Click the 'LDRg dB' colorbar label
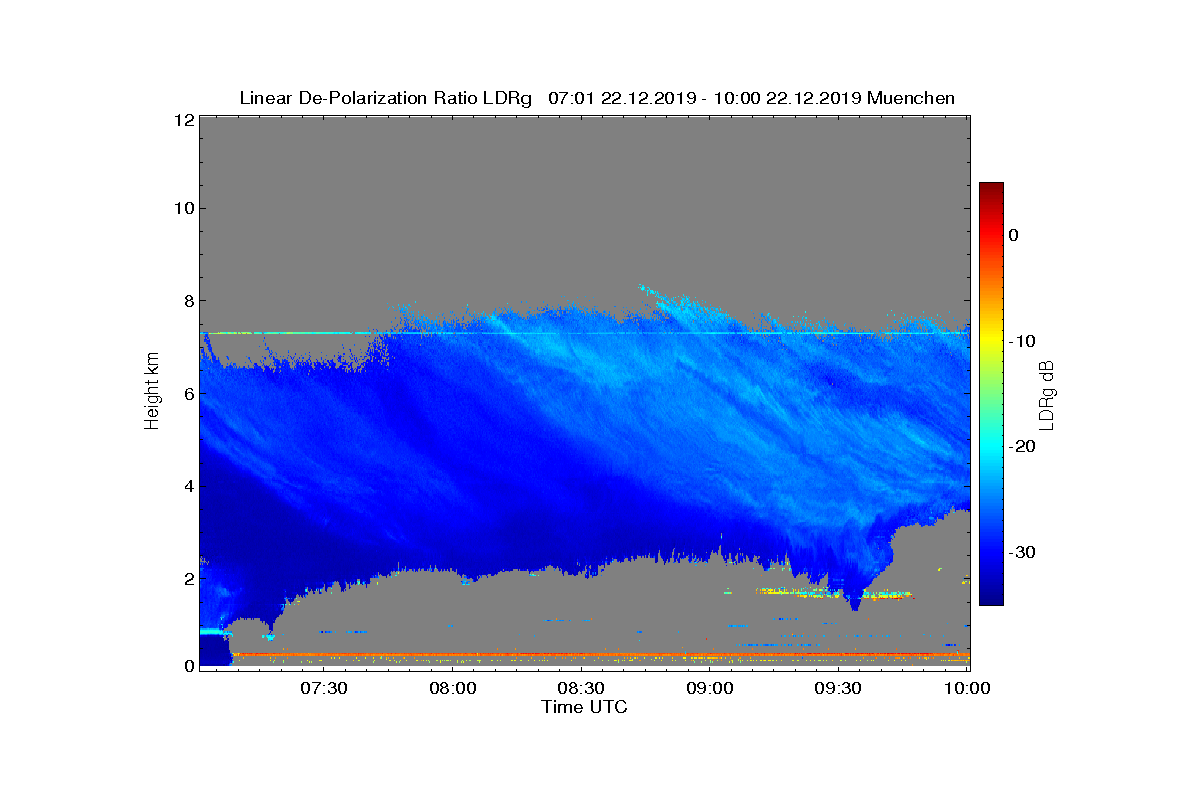The image size is (1200, 800). [1047, 394]
